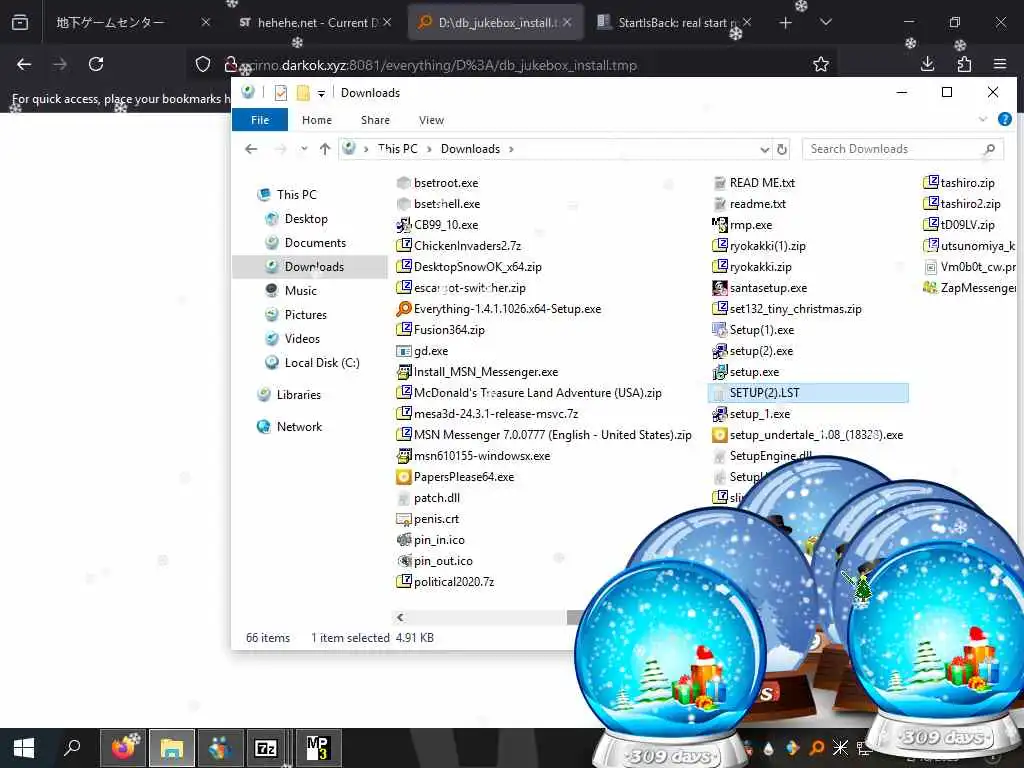Select the CB99_10.exe file
The image size is (1024, 768).
[x=438, y=225]
